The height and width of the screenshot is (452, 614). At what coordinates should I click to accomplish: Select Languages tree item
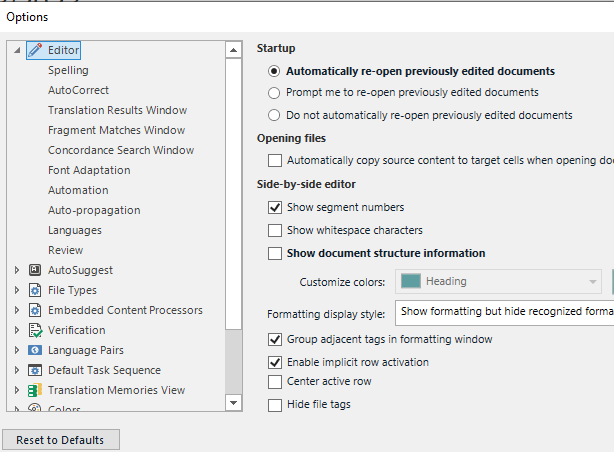coord(75,230)
